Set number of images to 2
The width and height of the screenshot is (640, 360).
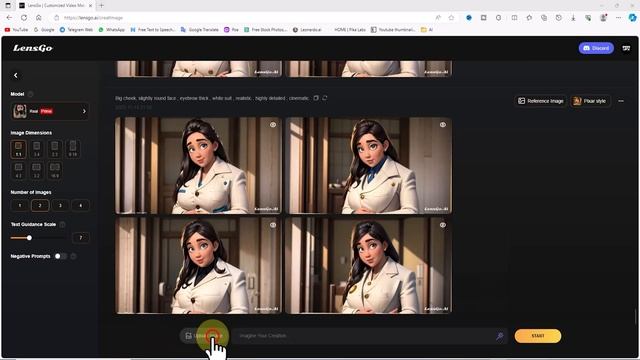[x=40, y=205]
